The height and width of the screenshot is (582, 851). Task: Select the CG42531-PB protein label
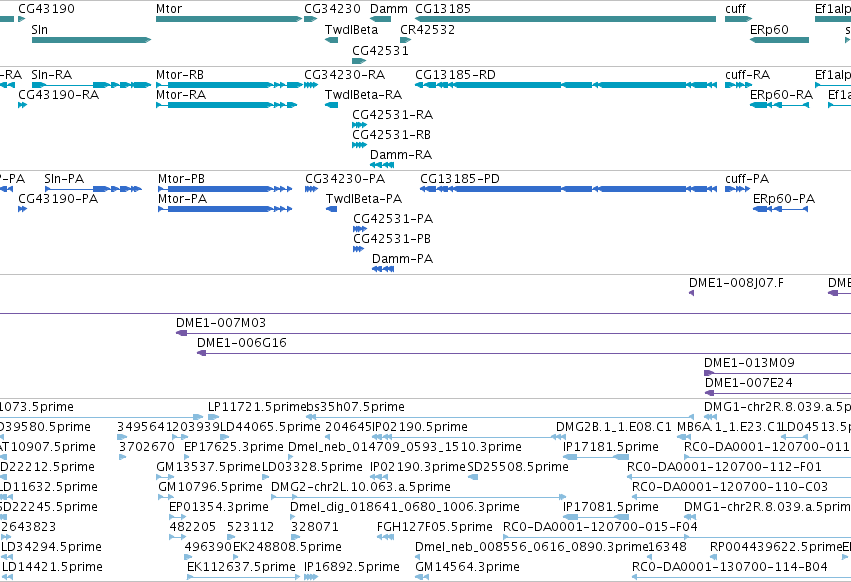pos(392,239)
